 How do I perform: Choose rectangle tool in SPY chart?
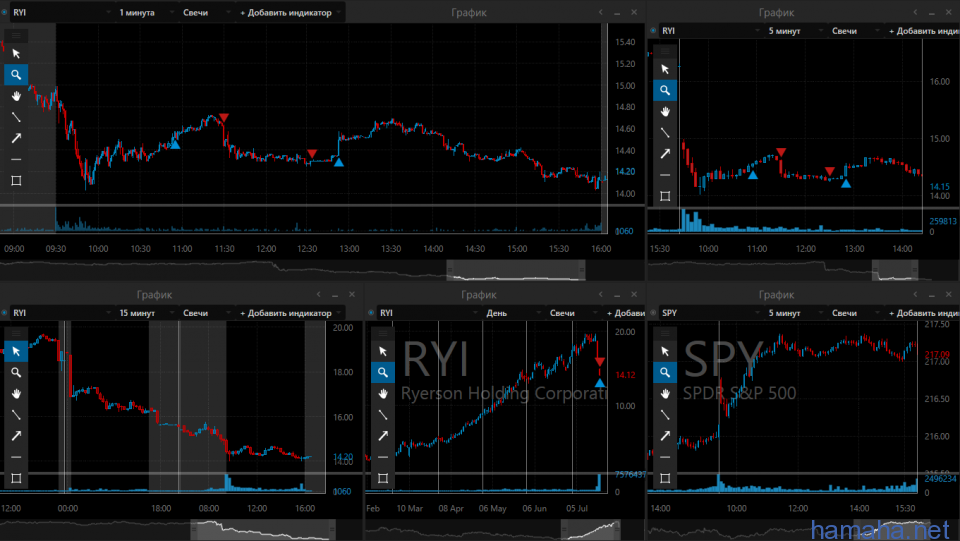665,478
